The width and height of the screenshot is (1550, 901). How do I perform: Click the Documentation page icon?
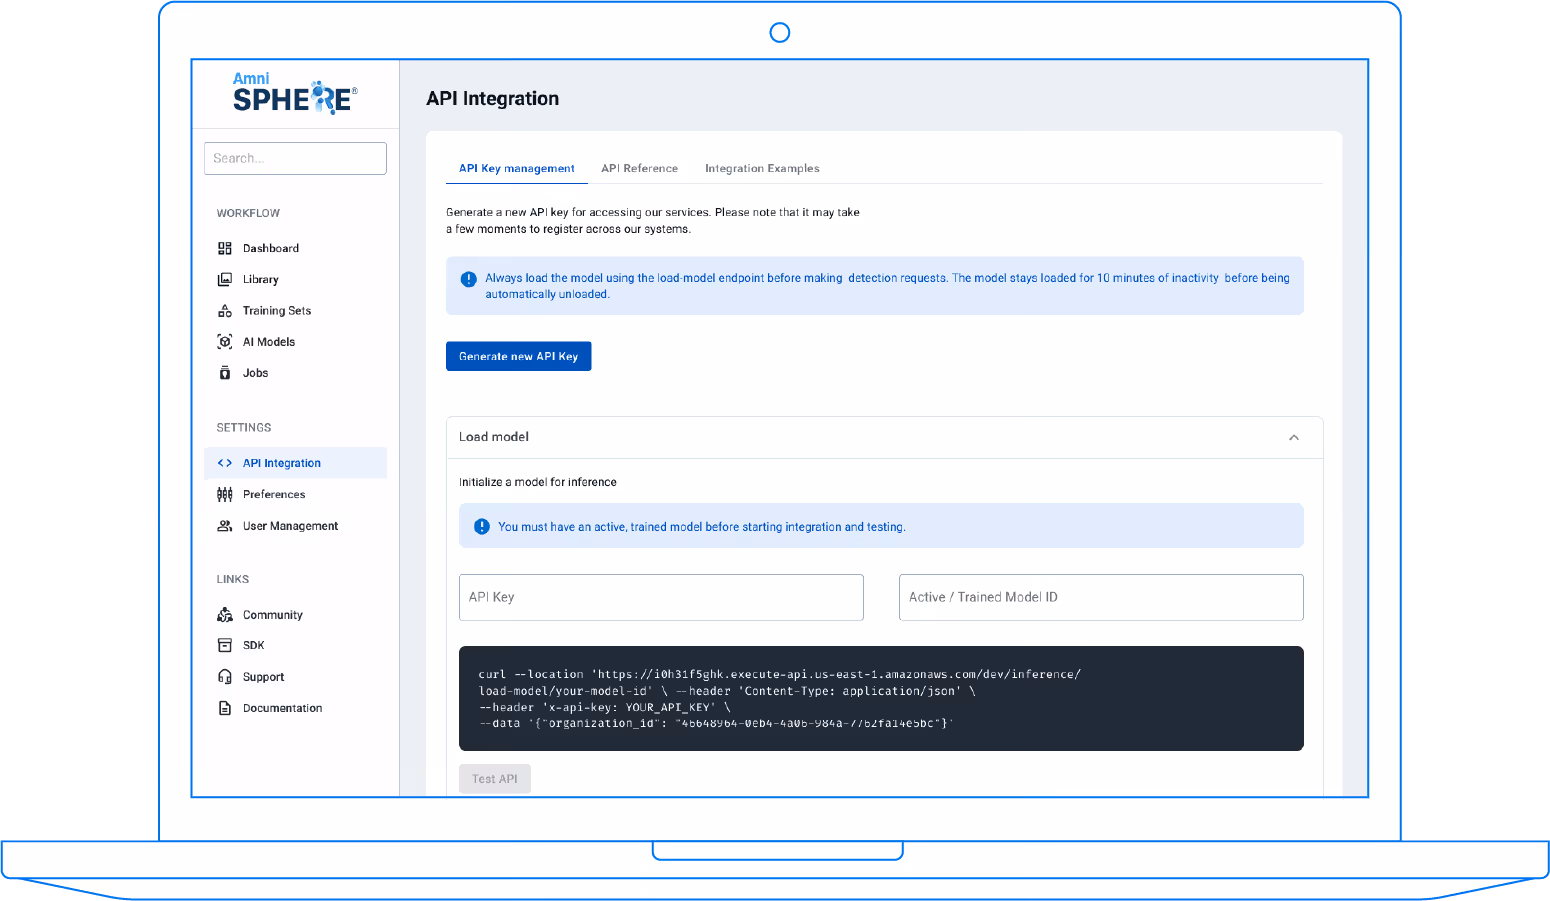click(225, 708)
